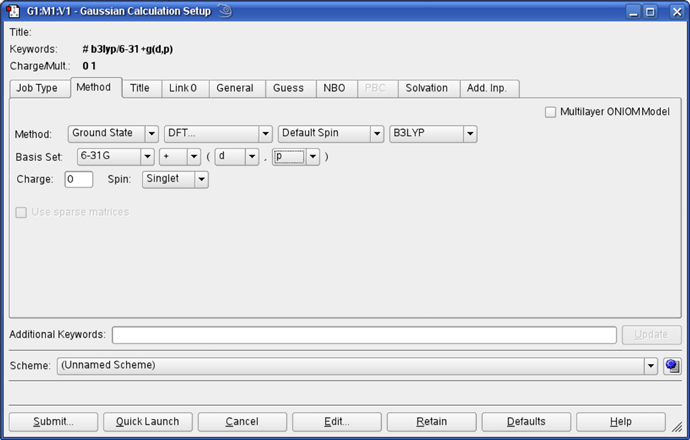690x440 pixels.
Task: Click the scheme save icon beside Scheme dropdown
Action: [x=672, y=366]
